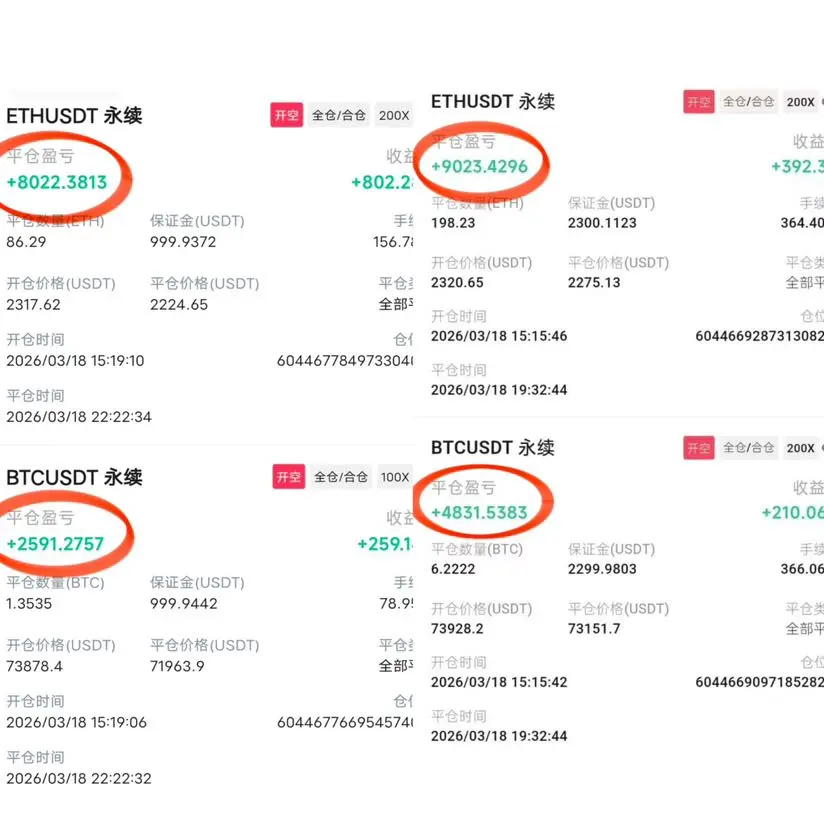Open the ETHUSDT 永续 title above +9023.4296

(x=492, y=102)
